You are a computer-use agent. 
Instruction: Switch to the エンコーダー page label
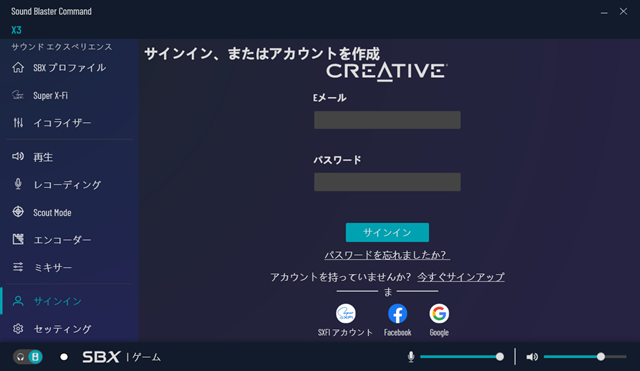62,240
